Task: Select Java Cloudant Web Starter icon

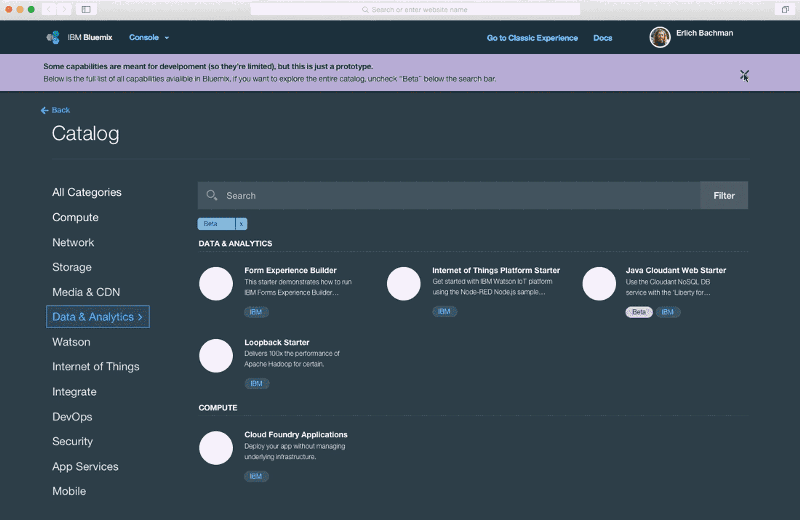Action: pos(599,284)
